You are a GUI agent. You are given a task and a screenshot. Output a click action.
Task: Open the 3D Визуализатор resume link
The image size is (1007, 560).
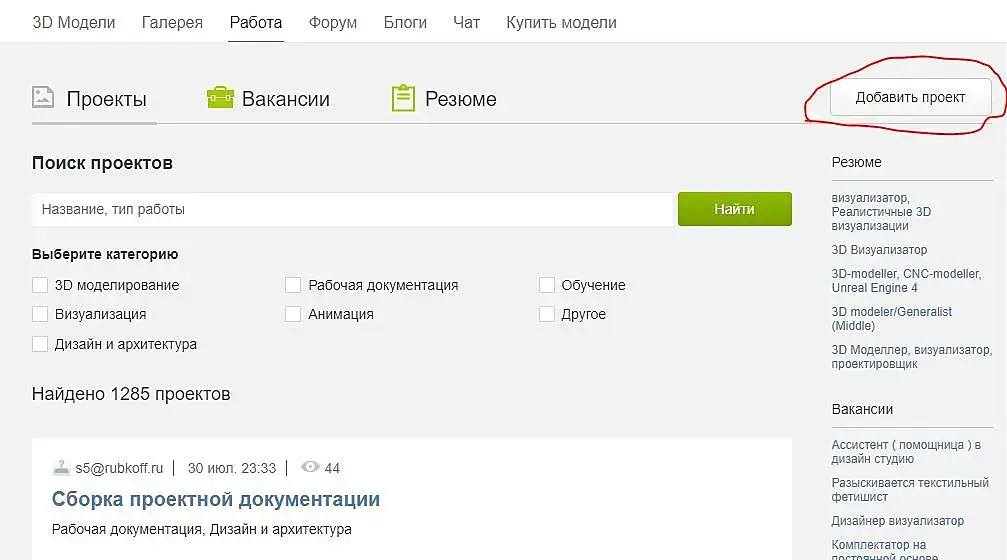[x=879, y=250]
